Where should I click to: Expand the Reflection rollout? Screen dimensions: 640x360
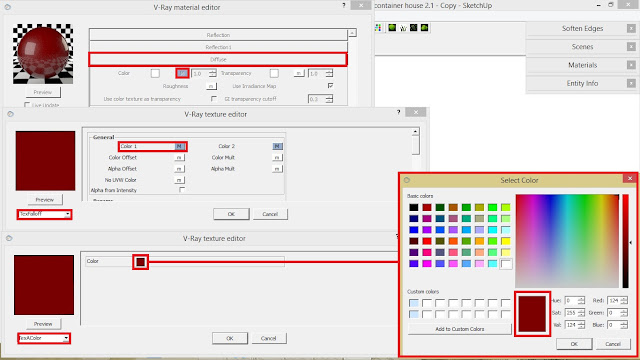pos(218,35)
